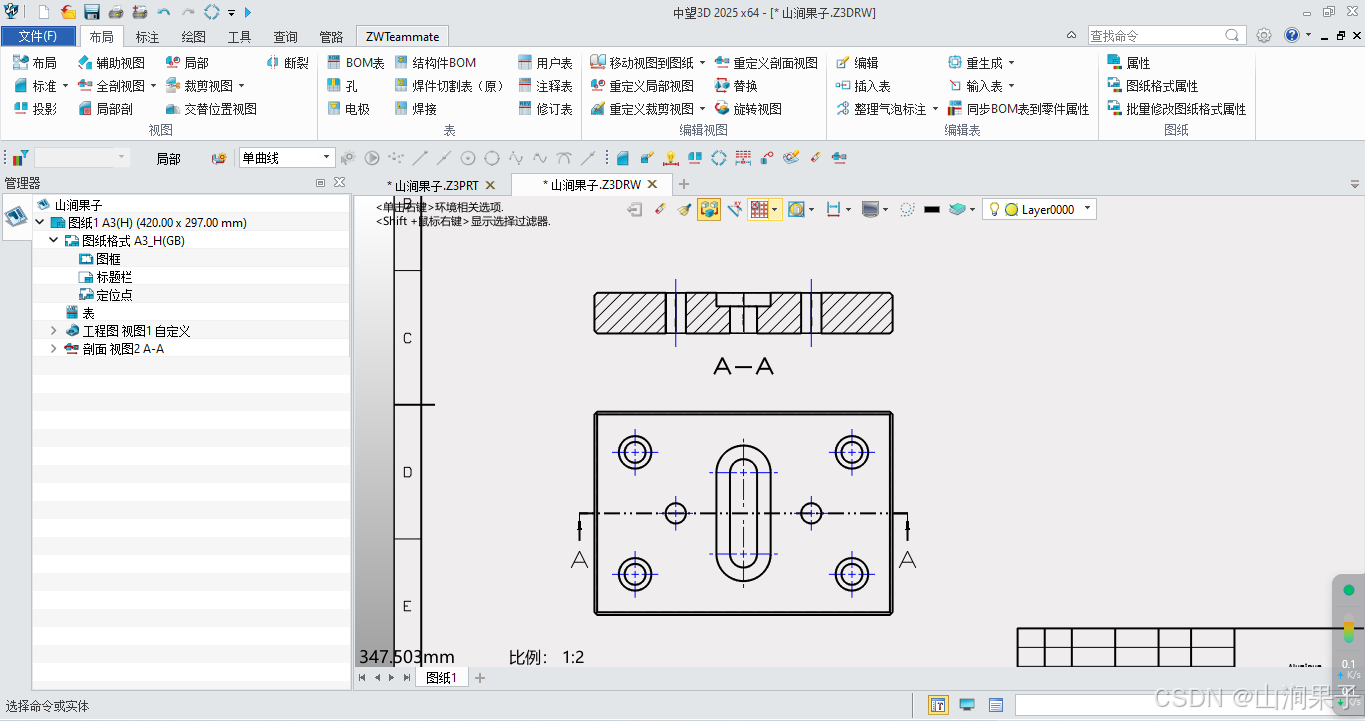Select the 交替位置视图 tool
The width and height of the screenshot is (1365, 721).
(x=211, y=109)
